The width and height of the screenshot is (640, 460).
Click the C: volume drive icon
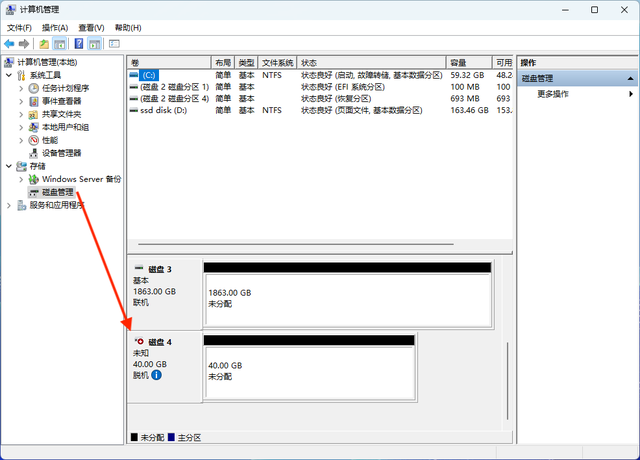pos(133,75)
